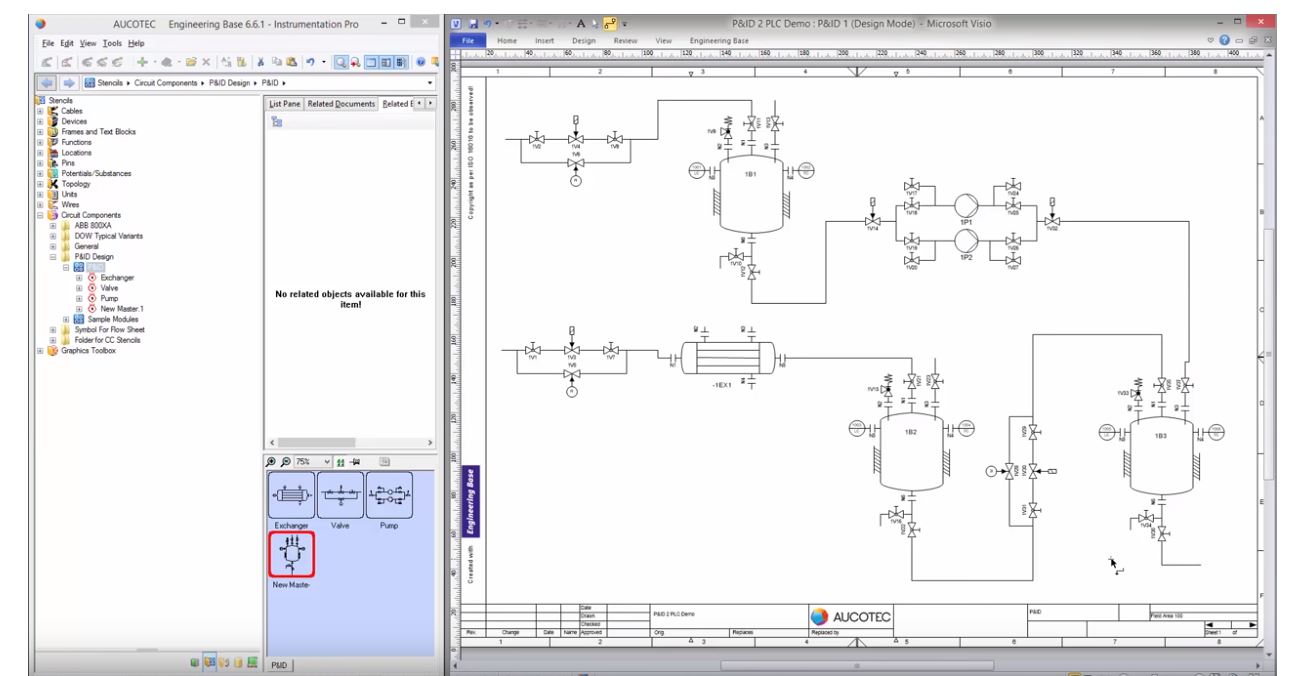Click the Delete X icon in Engineering Base toolbar
This screenshot has height=676, width=1291.
pos(206,62)
